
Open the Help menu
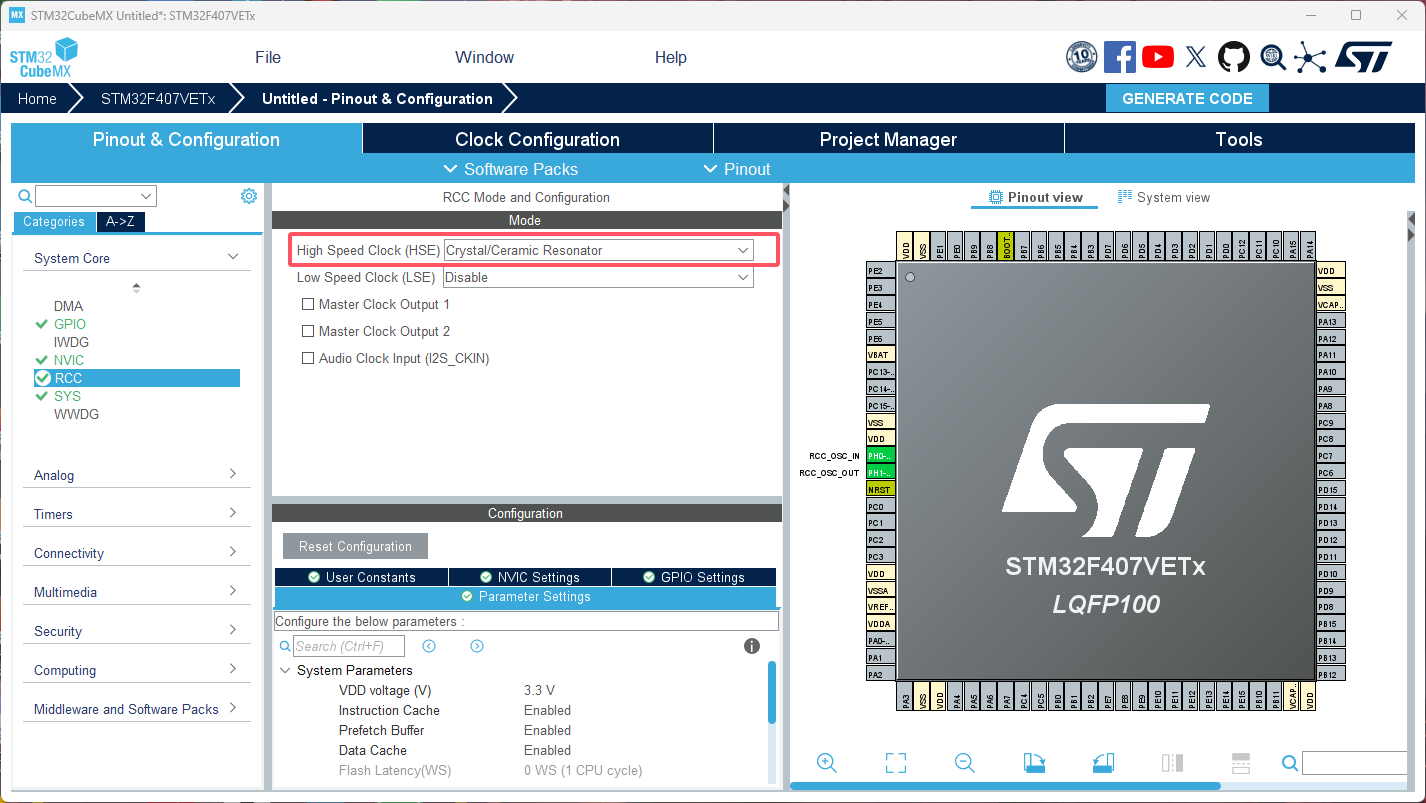[x=671, y=57]
